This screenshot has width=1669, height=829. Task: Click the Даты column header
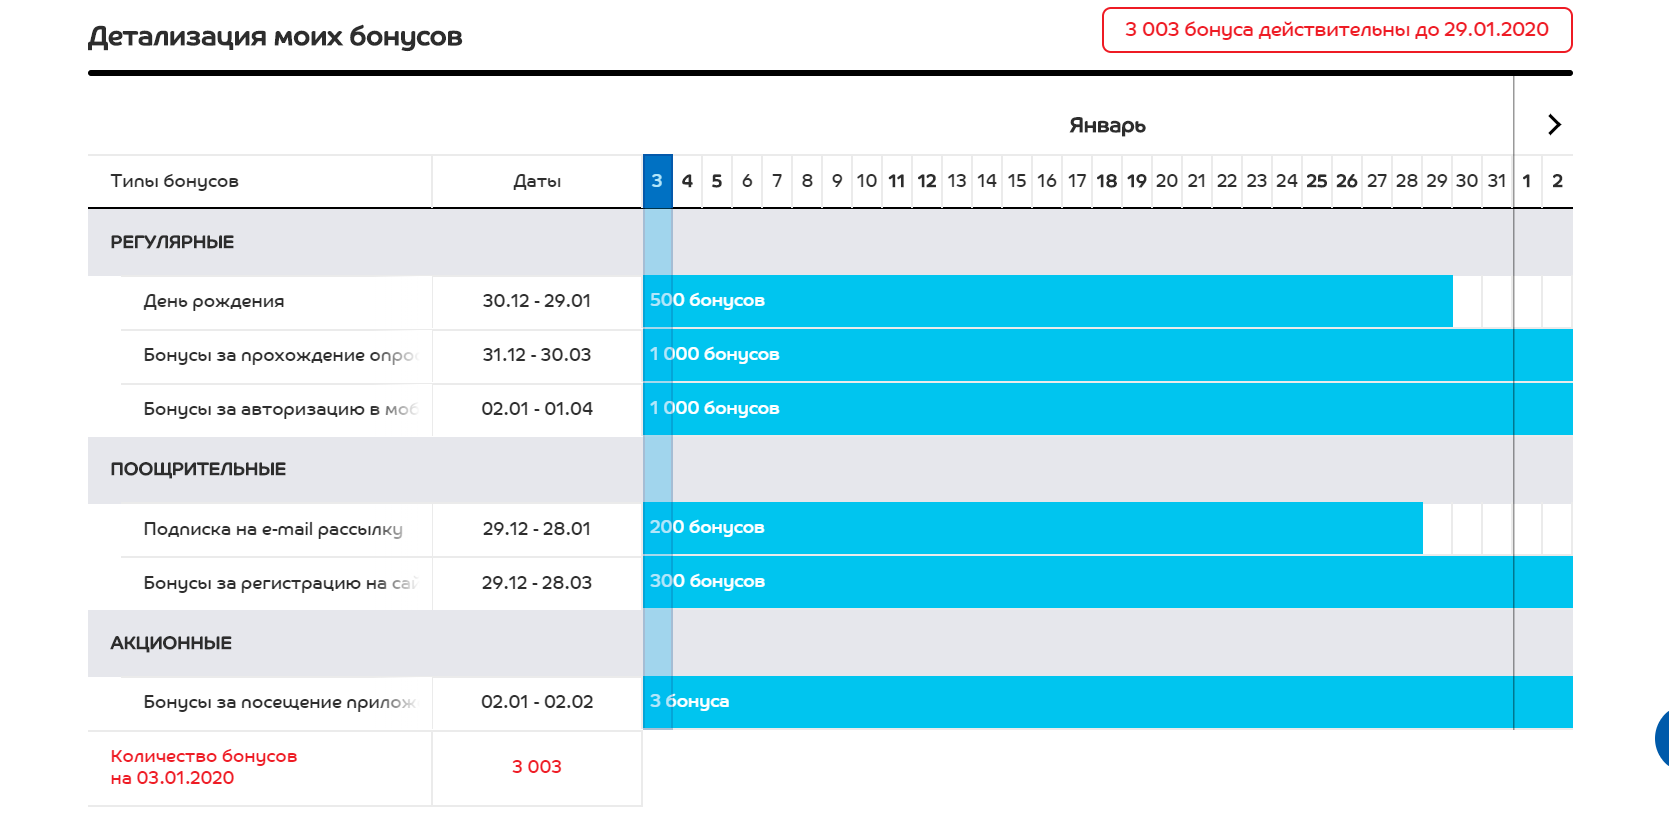tap(537, 181)
